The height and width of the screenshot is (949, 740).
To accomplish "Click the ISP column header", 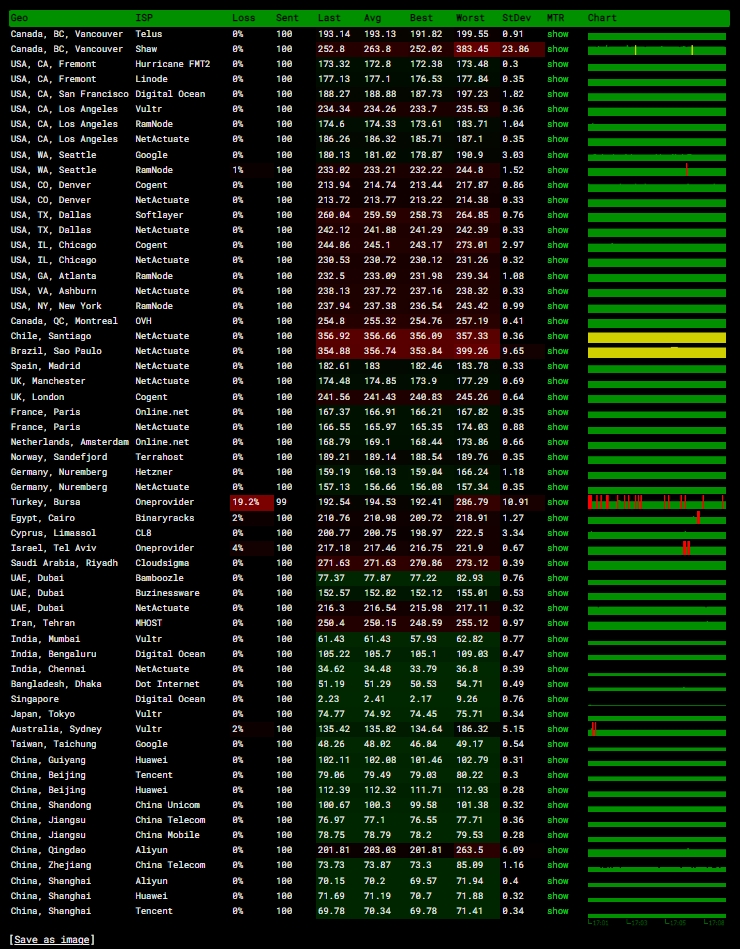I will (x=144, y=18).
